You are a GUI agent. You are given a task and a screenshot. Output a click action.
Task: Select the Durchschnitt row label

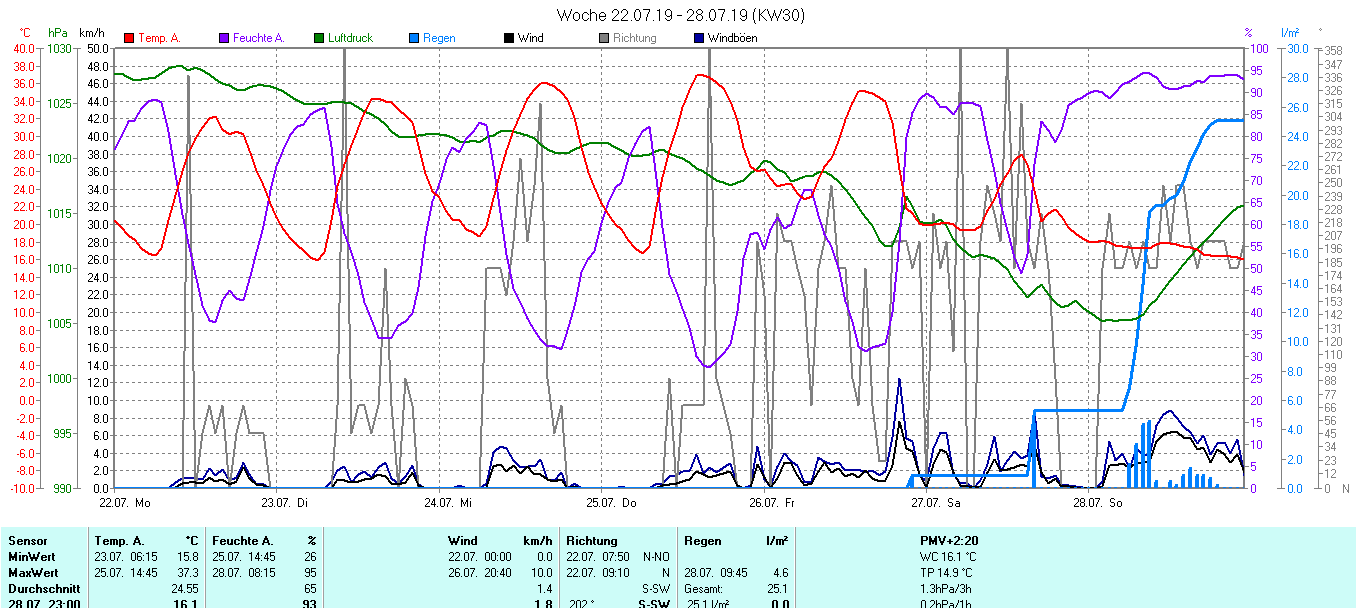click(x=40, y=588)
